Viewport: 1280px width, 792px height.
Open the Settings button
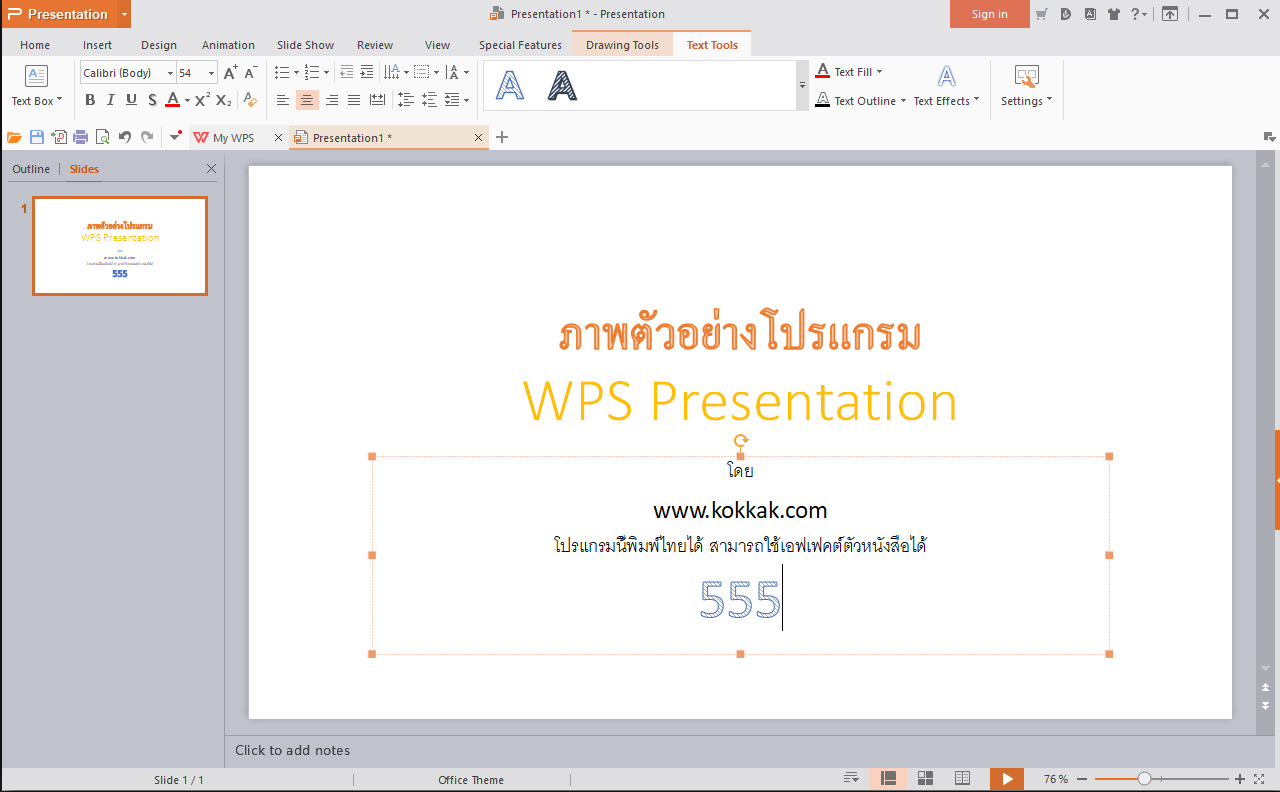[1026, 87]
